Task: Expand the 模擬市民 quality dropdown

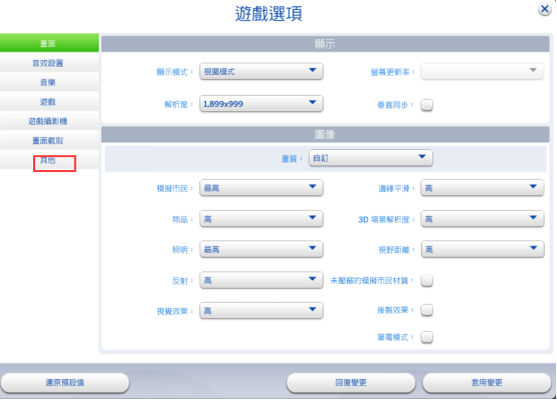Action: (x=261, y=188)
